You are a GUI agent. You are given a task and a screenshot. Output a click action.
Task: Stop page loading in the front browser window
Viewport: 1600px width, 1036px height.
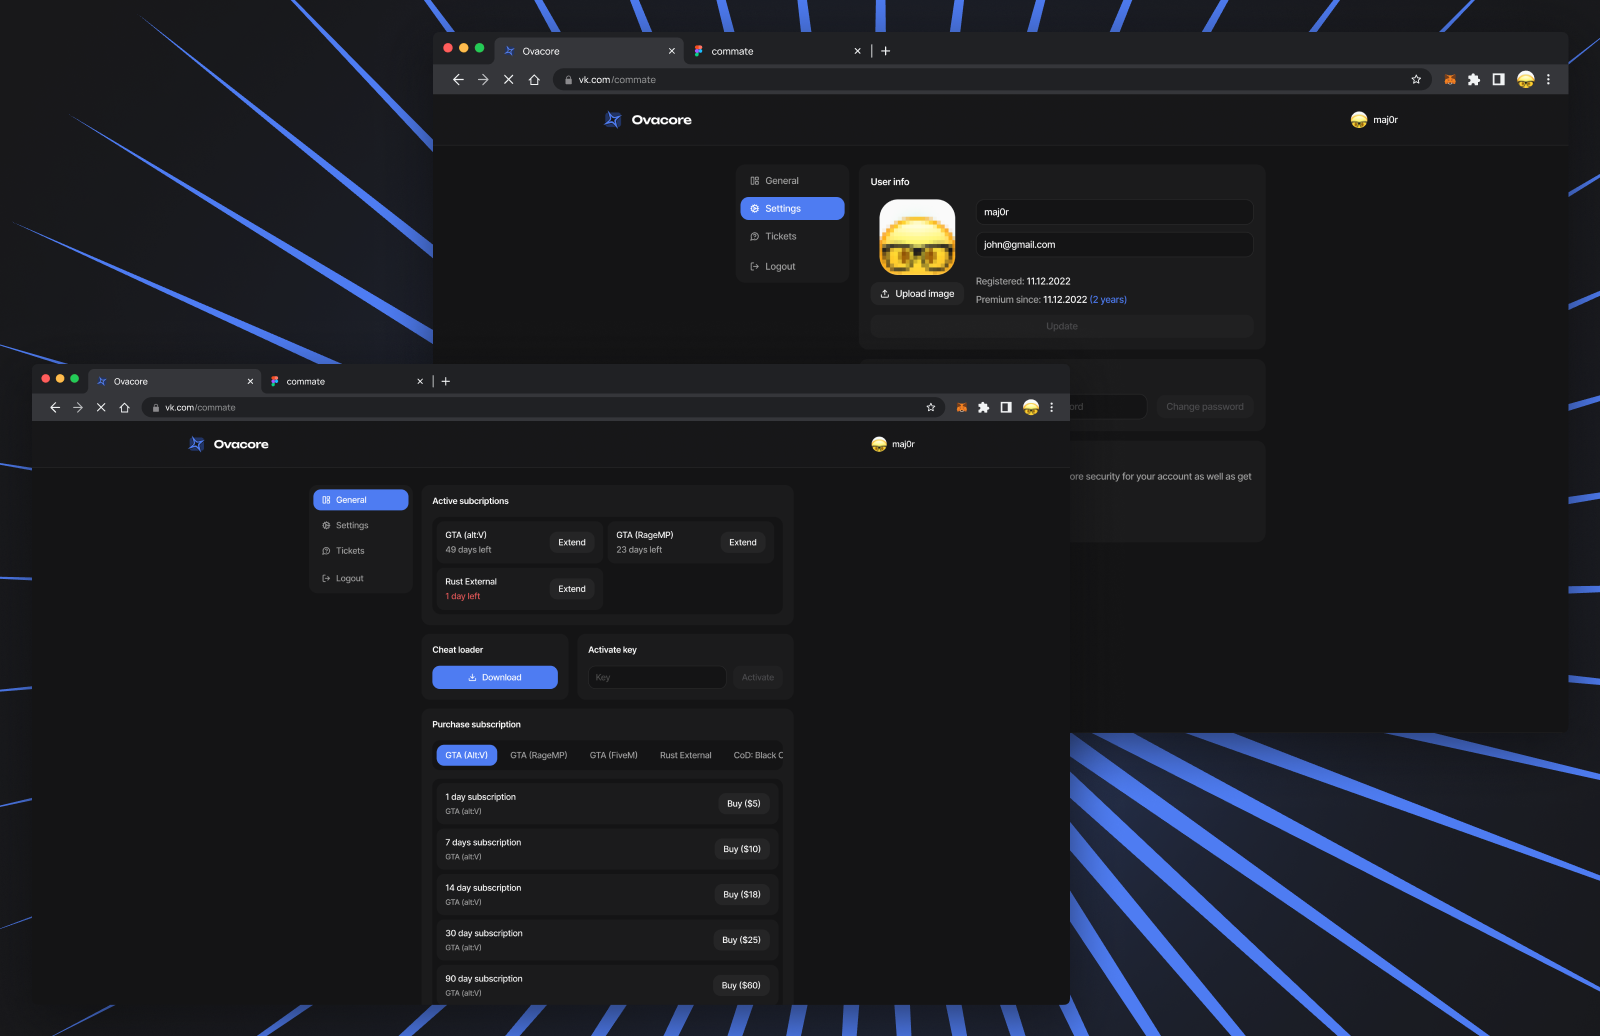click(x=101, y=407)
